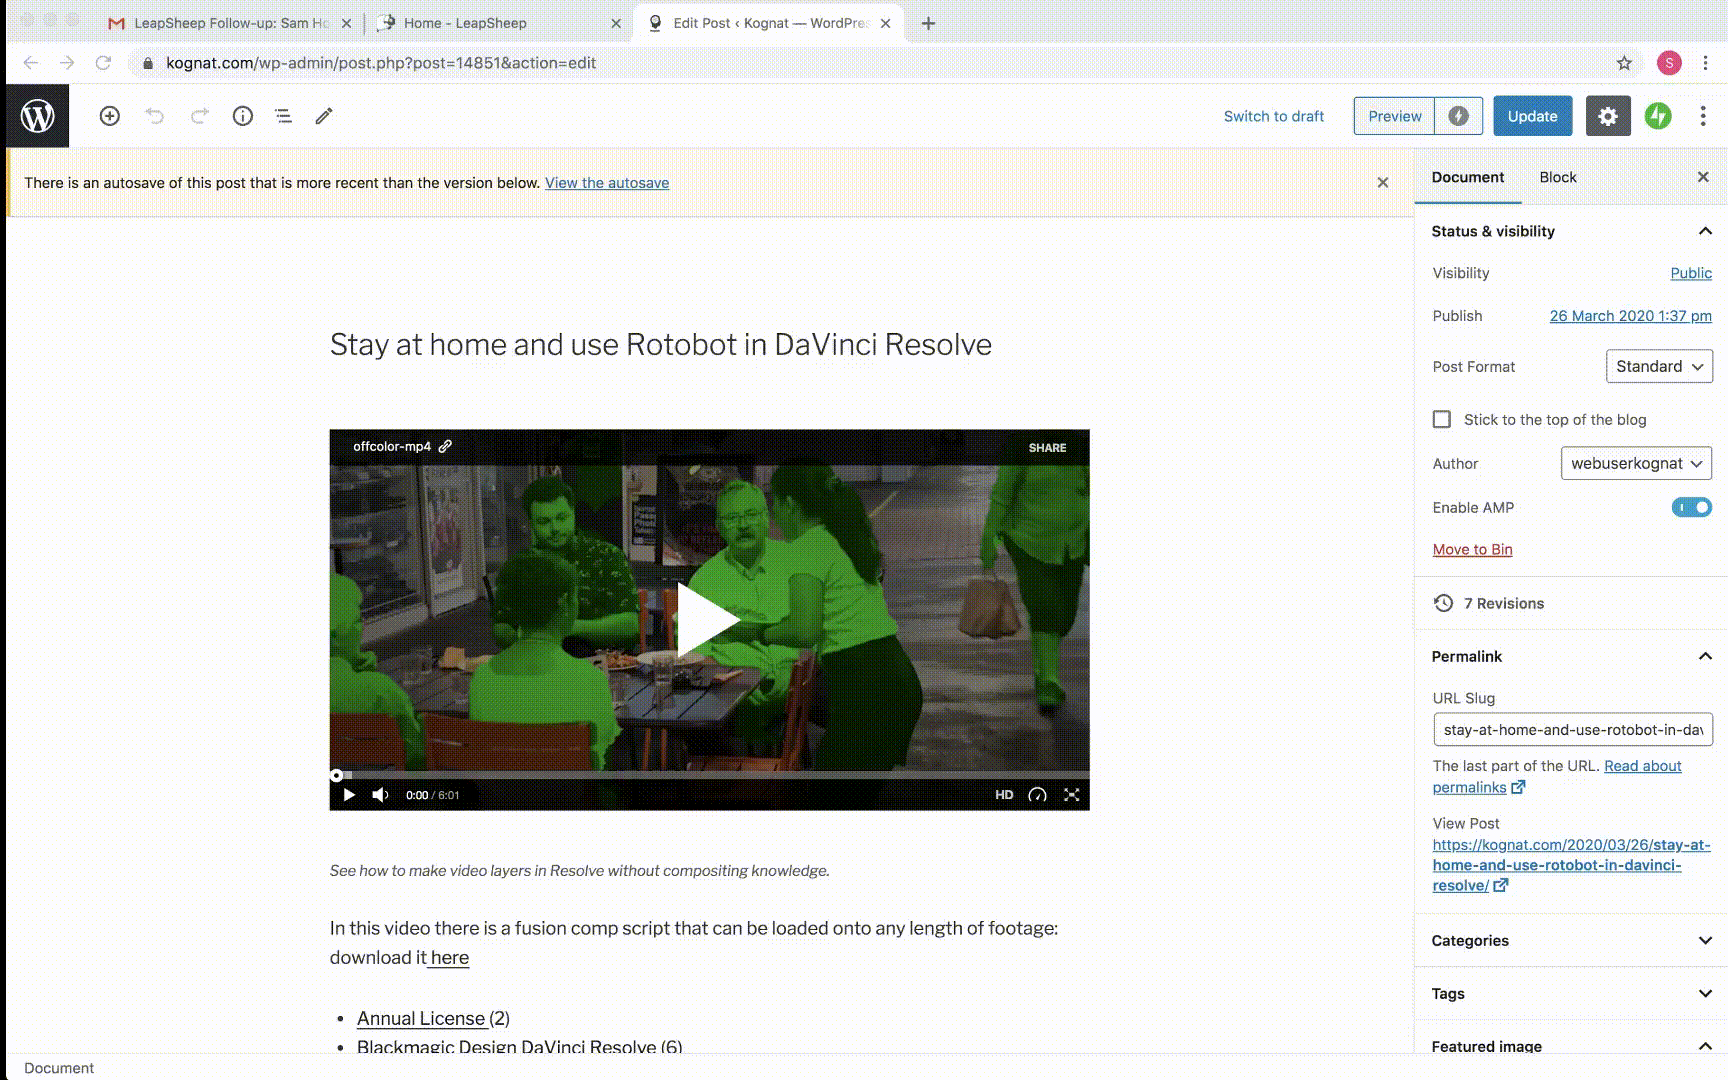
Task: Play video from the control bar
Action: click(x=349, y=795)
